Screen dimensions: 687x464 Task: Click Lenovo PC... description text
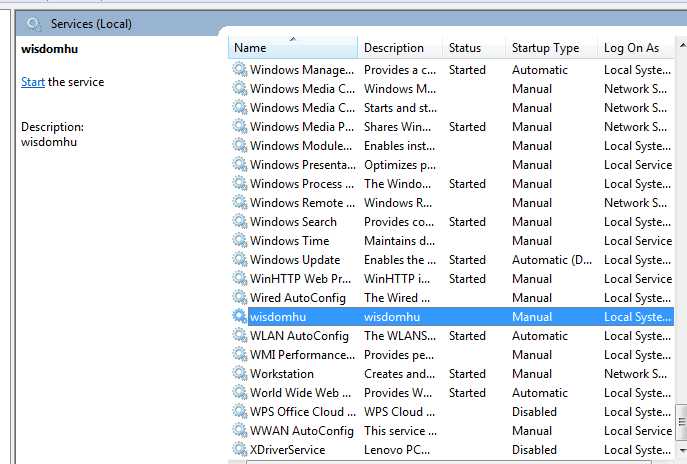pos(397,450)
